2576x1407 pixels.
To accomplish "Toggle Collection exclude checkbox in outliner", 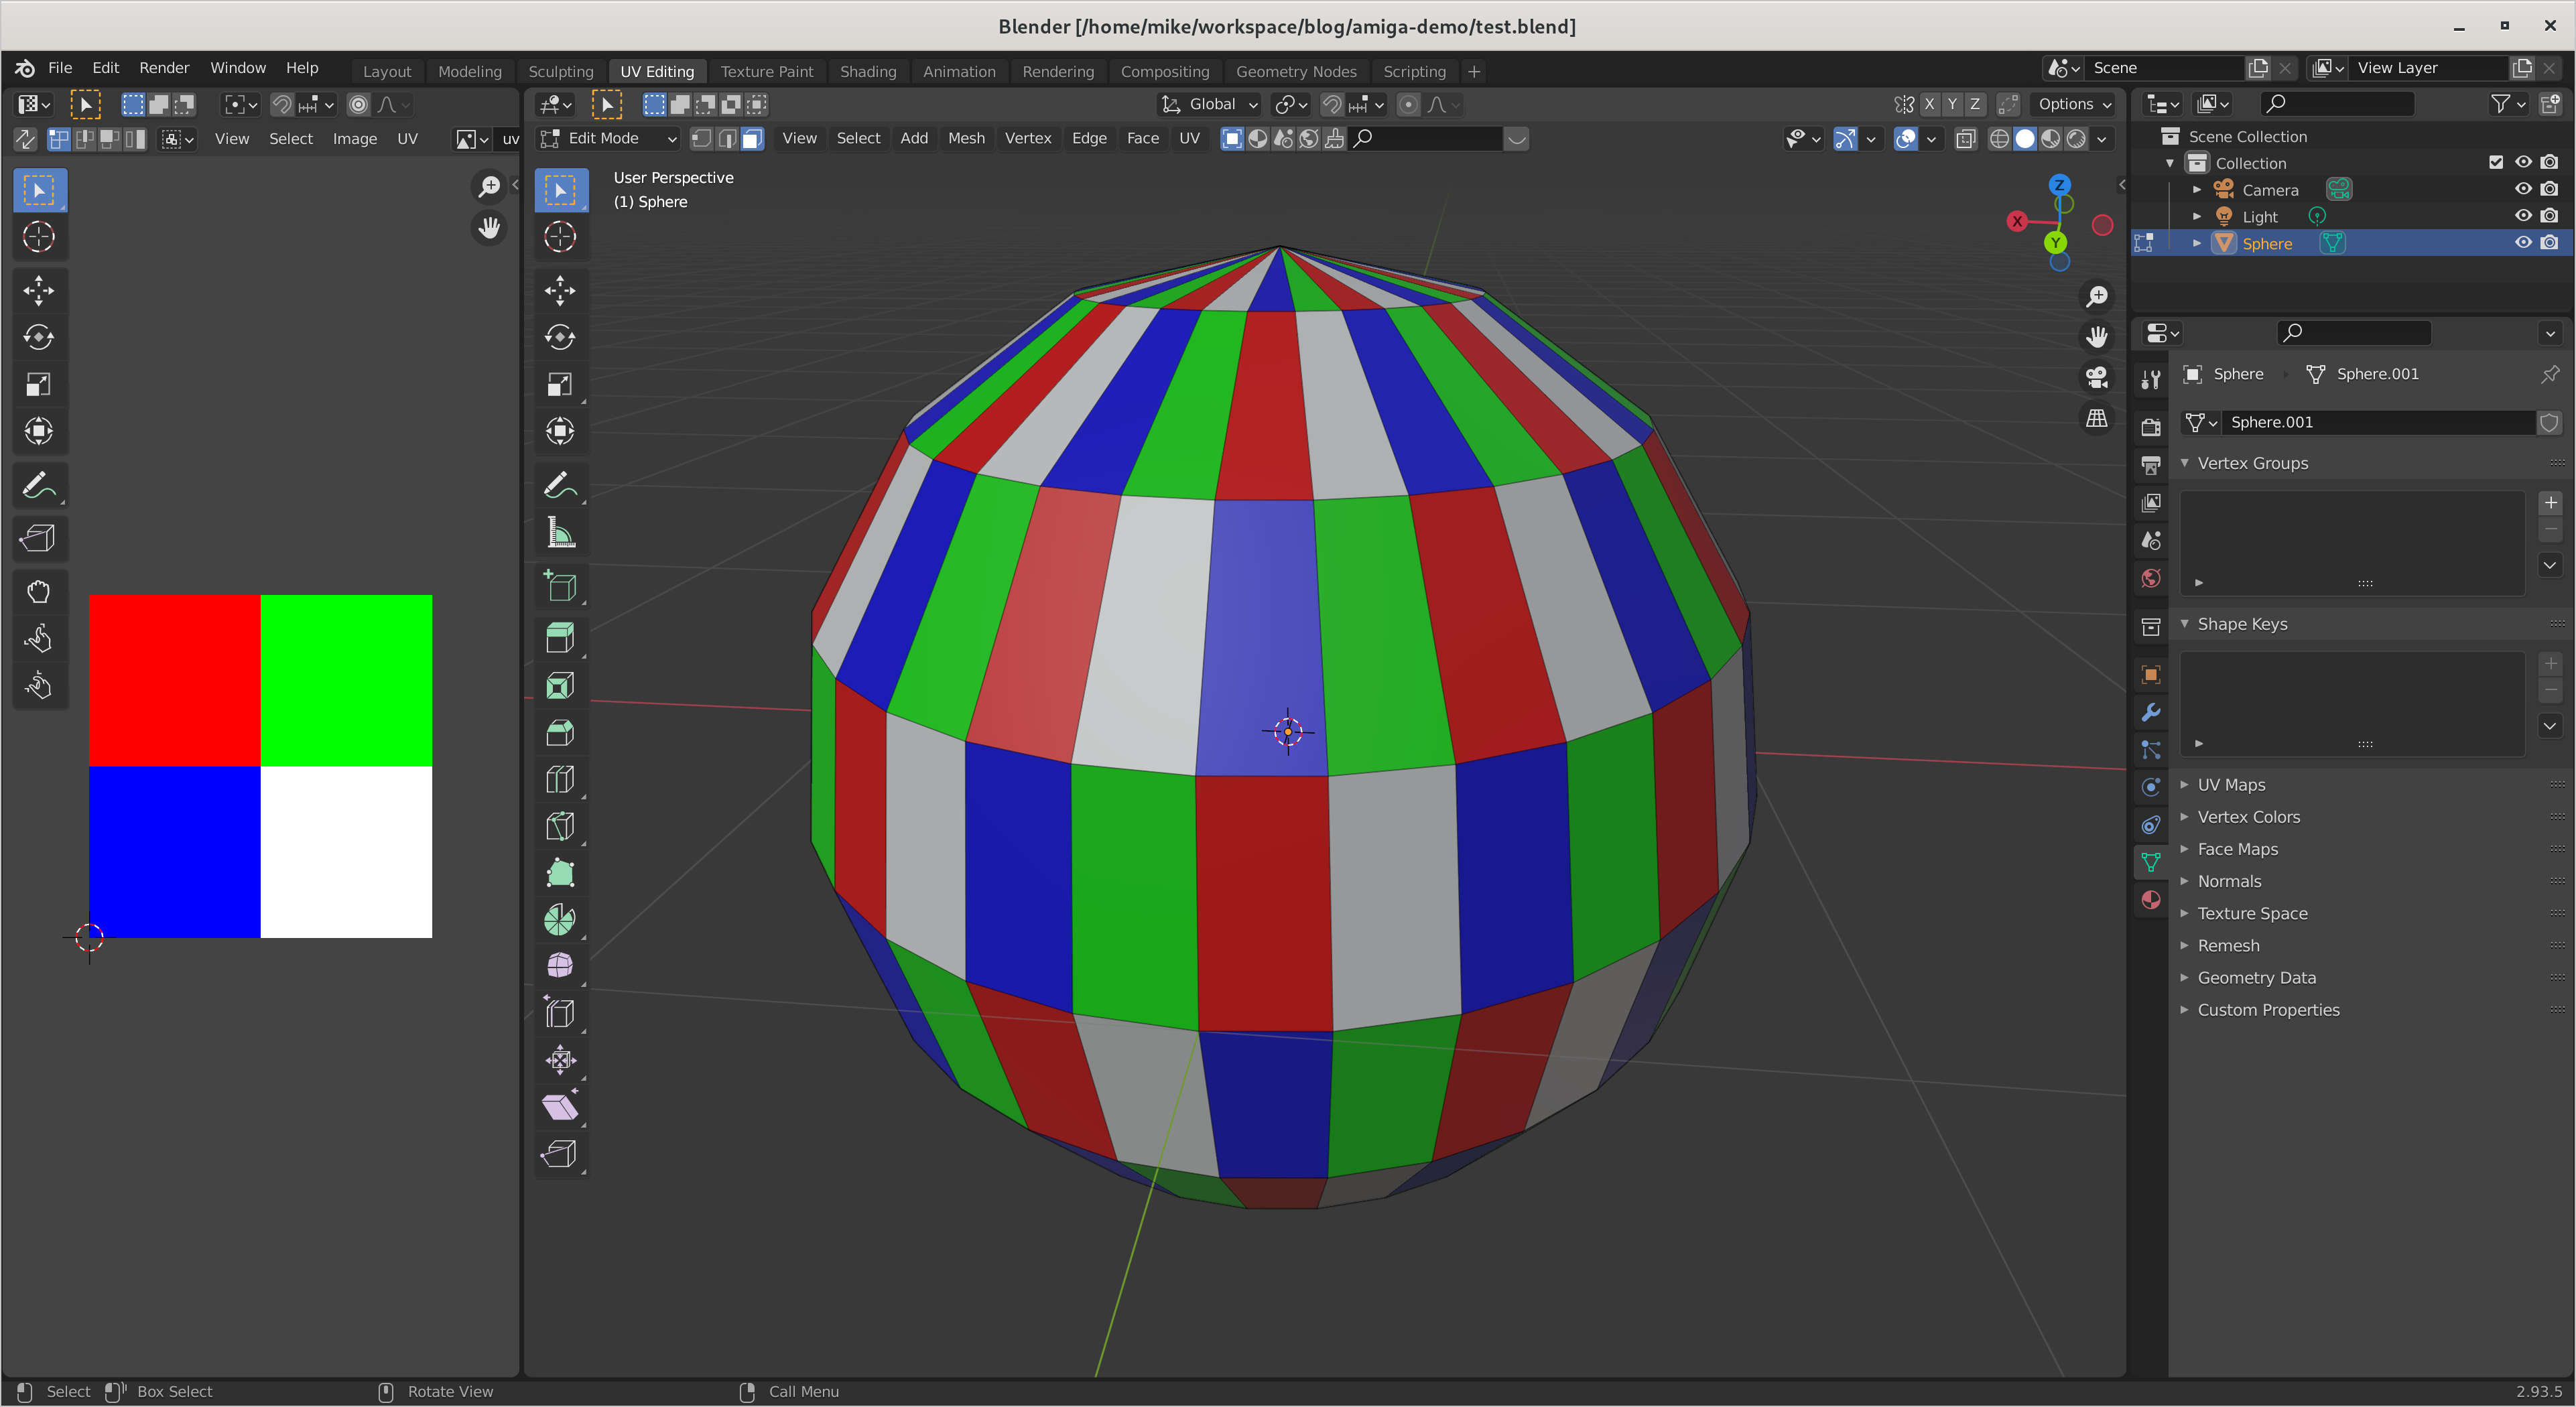I will (2496, 162).
